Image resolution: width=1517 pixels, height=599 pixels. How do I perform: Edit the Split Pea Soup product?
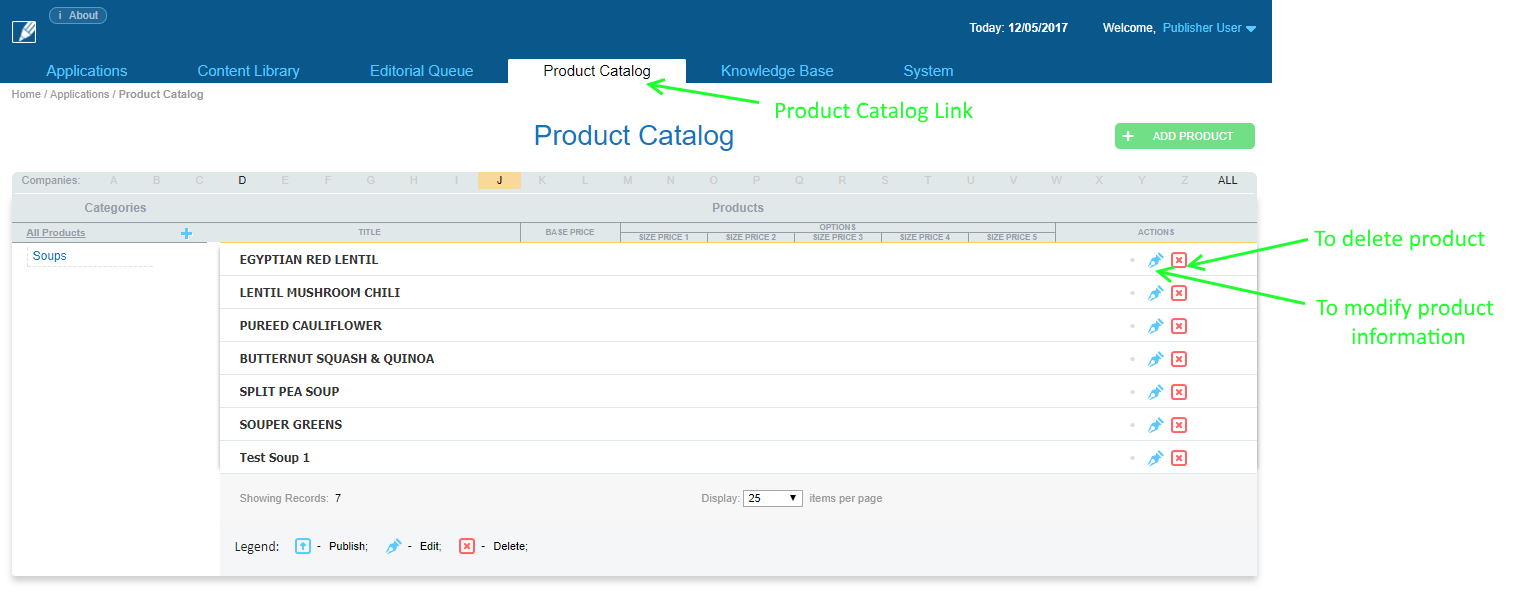pyautogui.click(x=1156, y=392)
